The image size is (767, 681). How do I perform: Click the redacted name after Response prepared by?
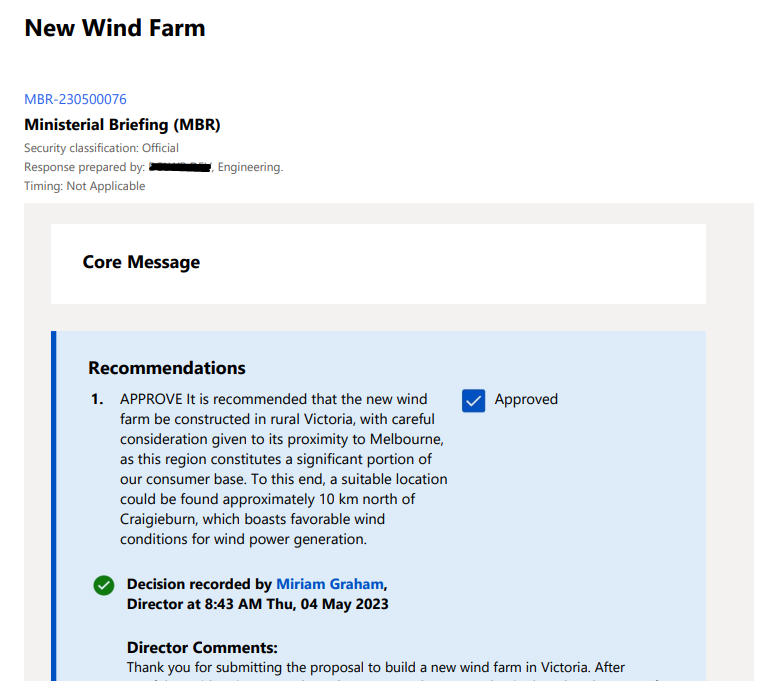tap(180, 167)
